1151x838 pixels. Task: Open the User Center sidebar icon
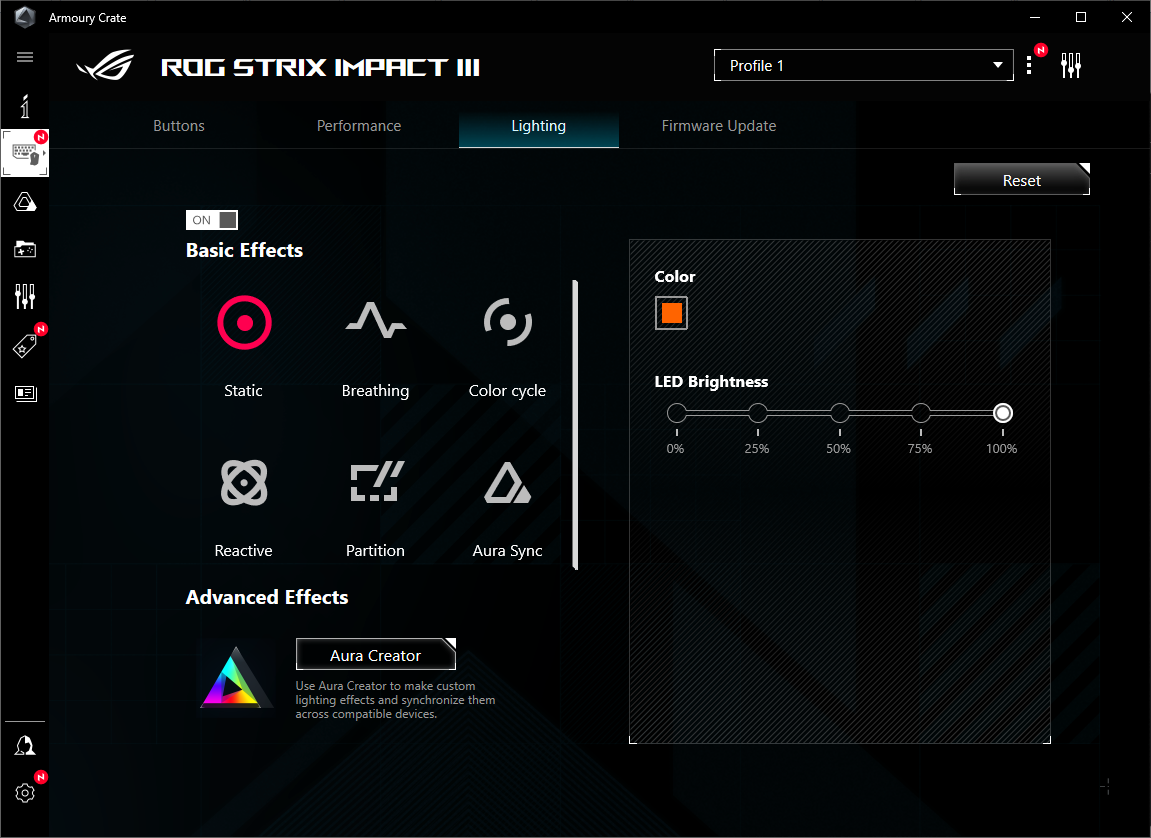(x=25, y=746)
